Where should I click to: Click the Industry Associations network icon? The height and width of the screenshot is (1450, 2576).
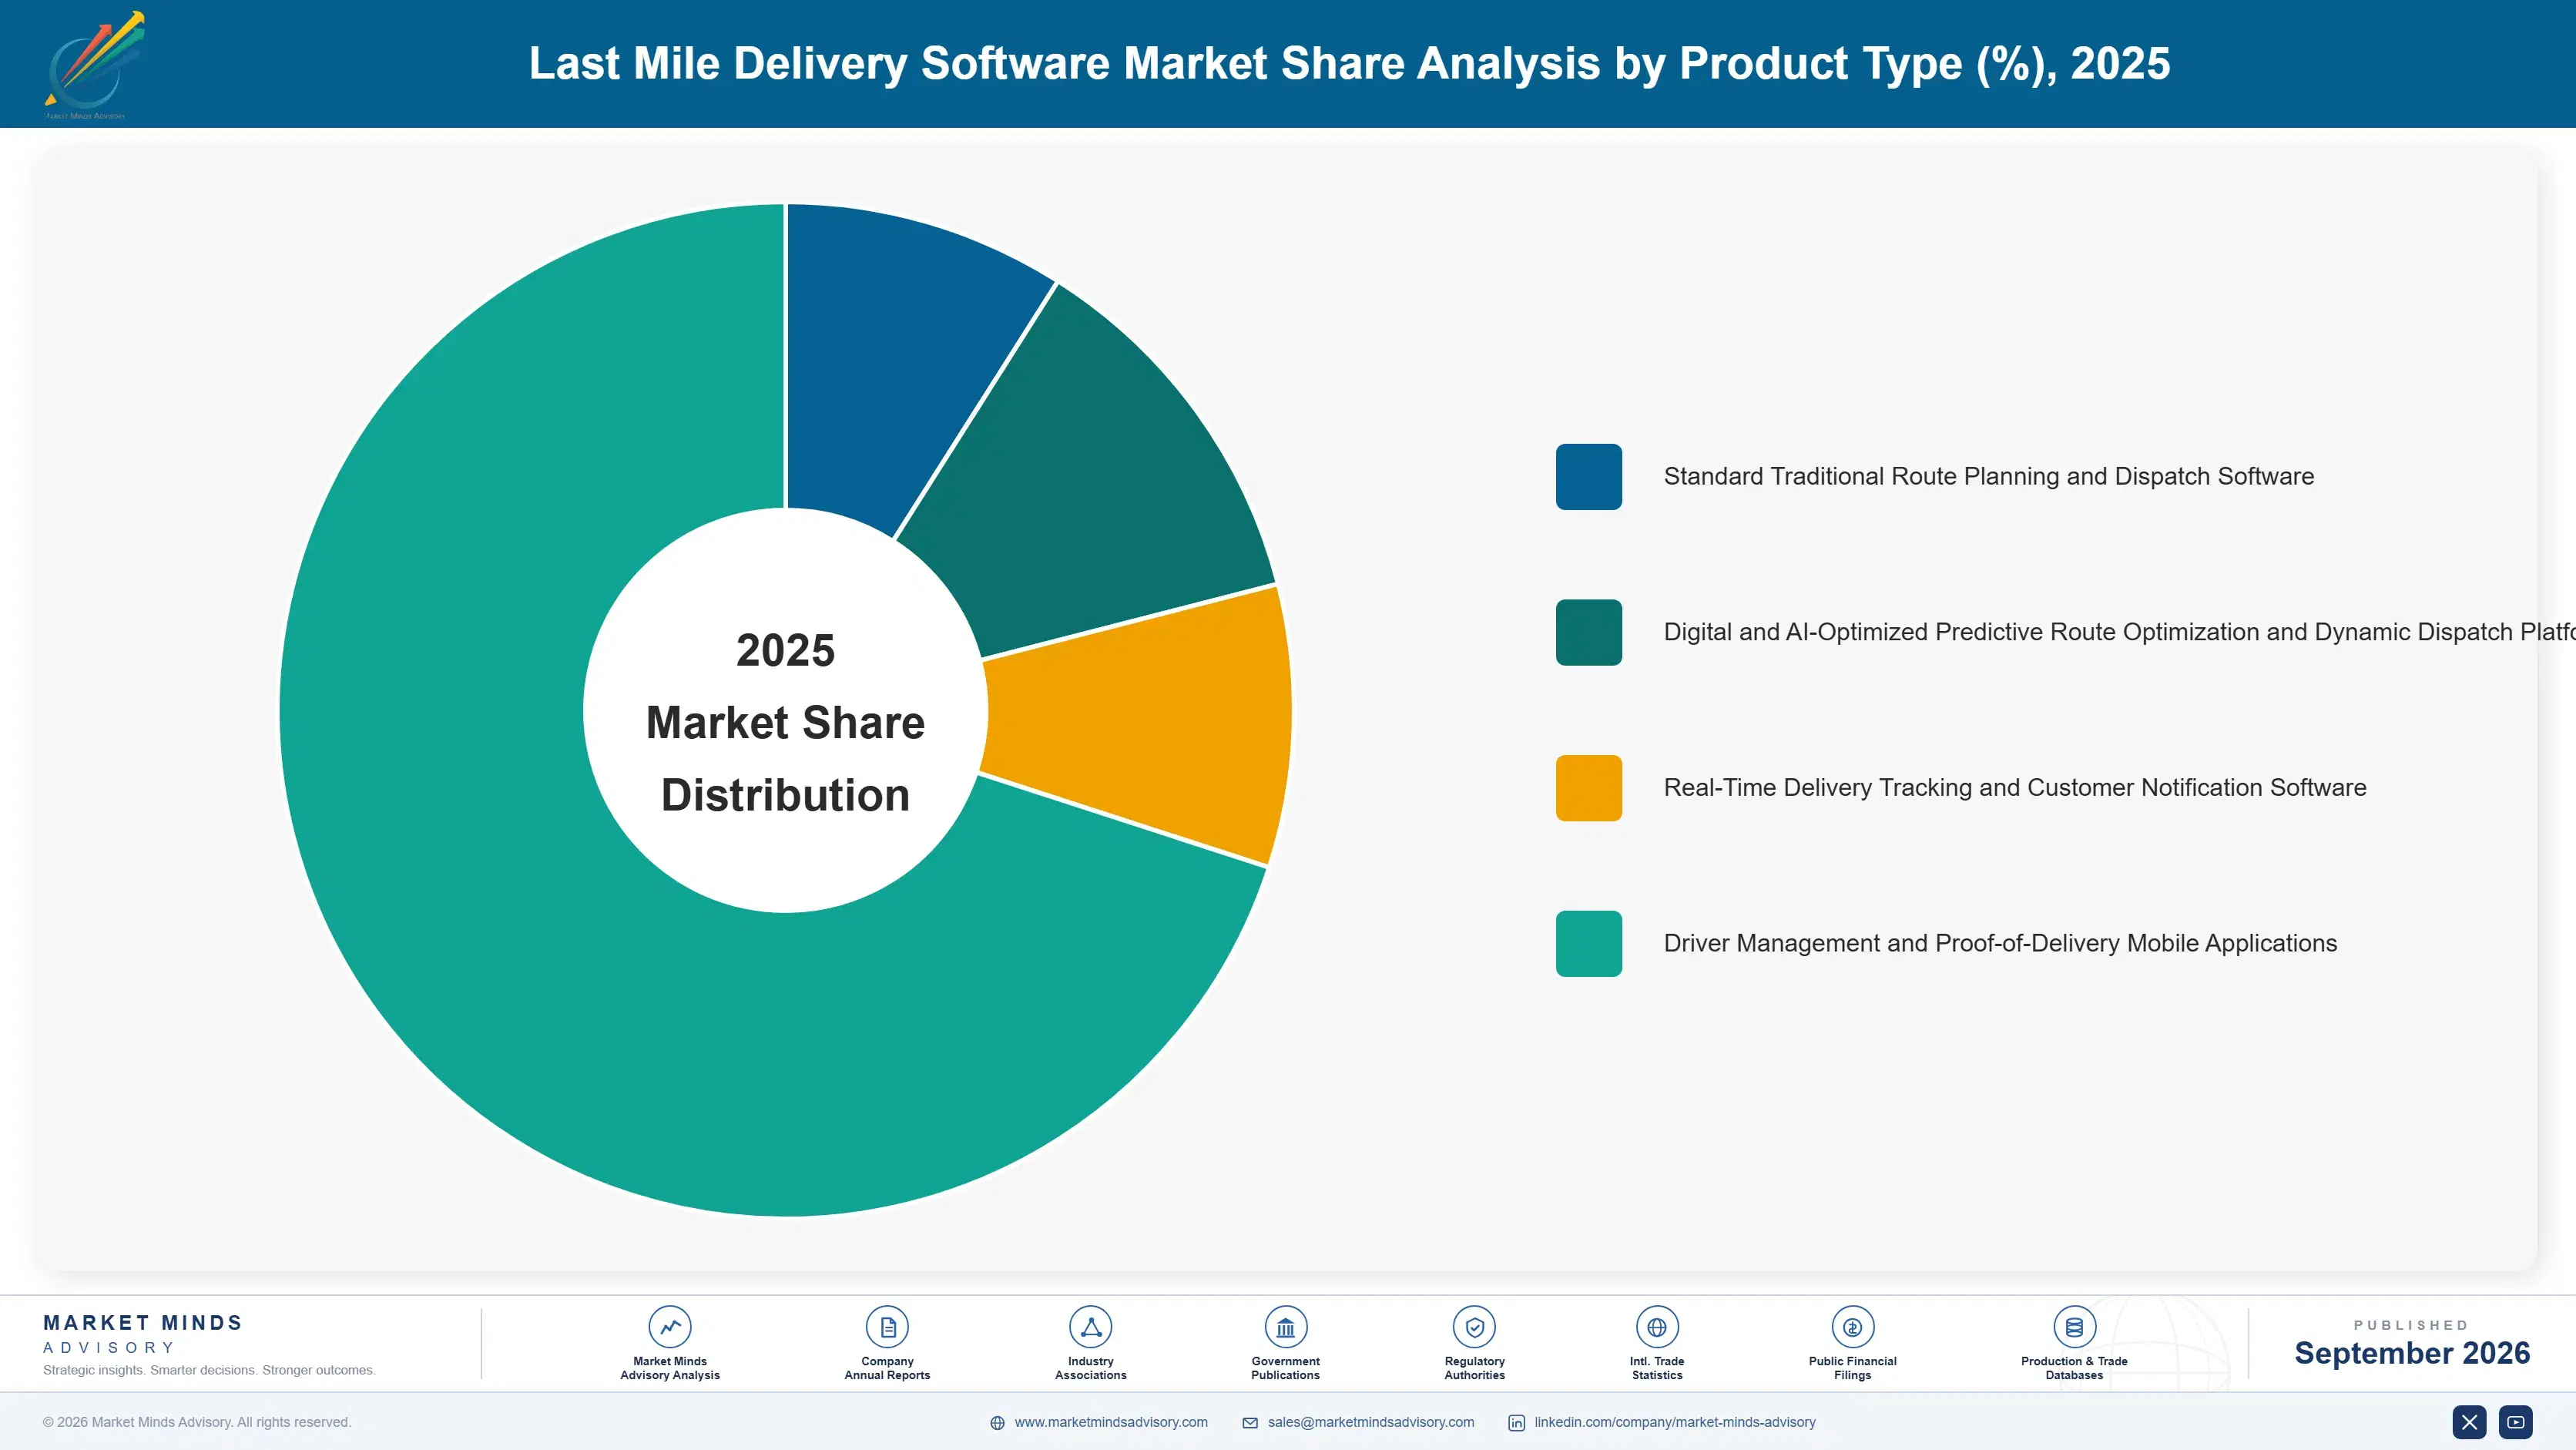[1091, 1327]
